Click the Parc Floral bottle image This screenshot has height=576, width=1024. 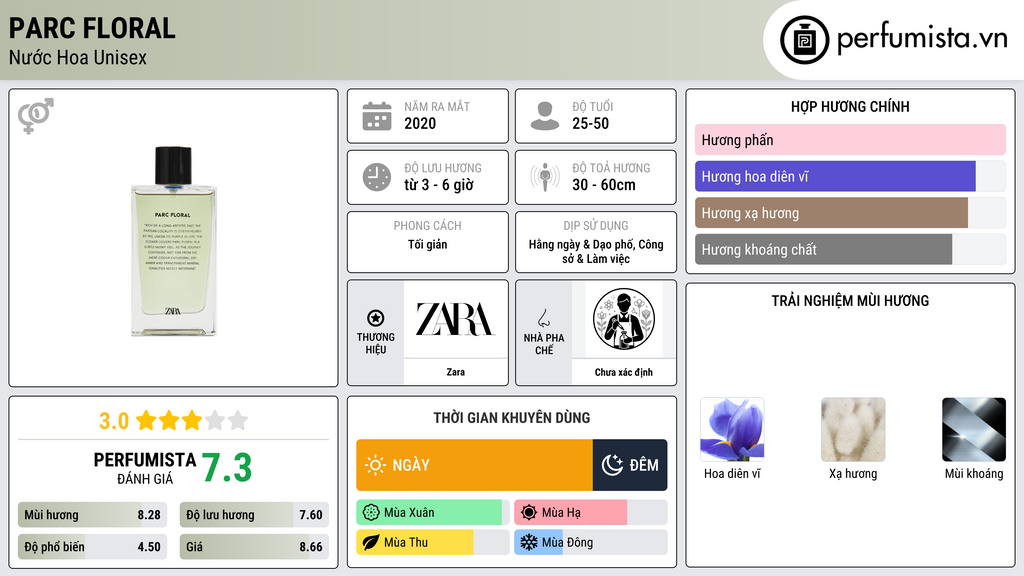(x=173, y=240)
